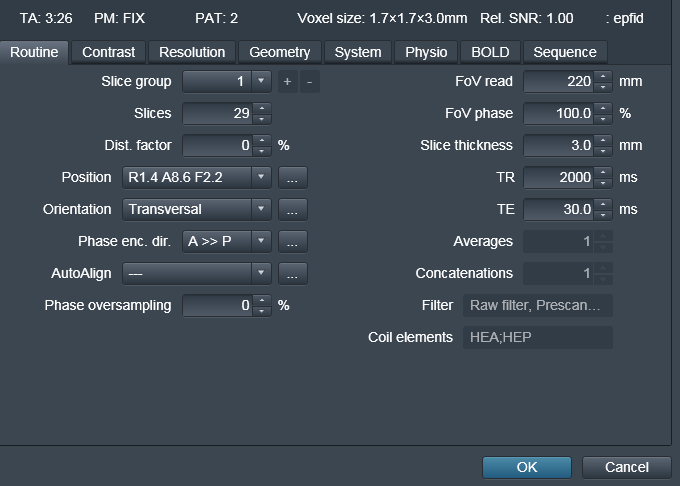Open the Position dropdown list
The width and height of the screenshot is (680, 486).
pos(261,178)
